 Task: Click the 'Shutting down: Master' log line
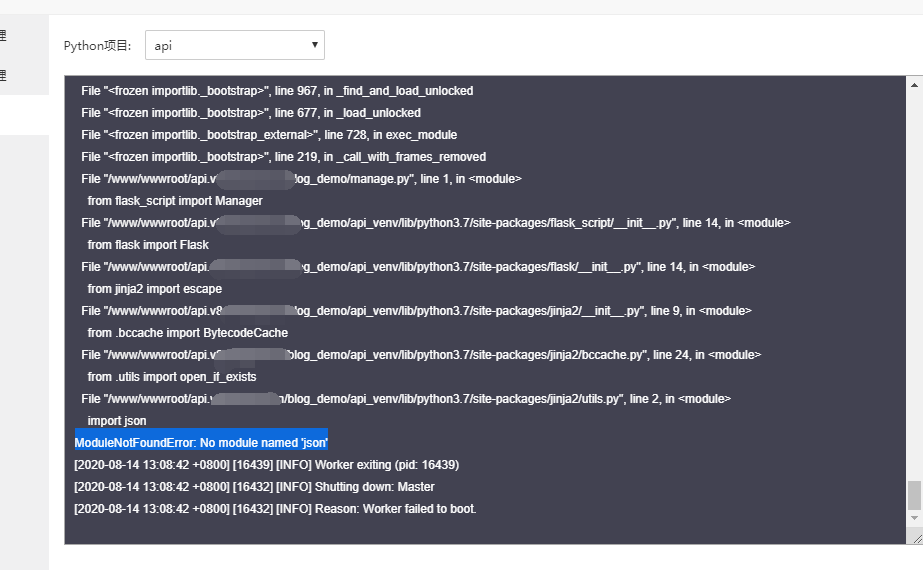click(254, 487)
